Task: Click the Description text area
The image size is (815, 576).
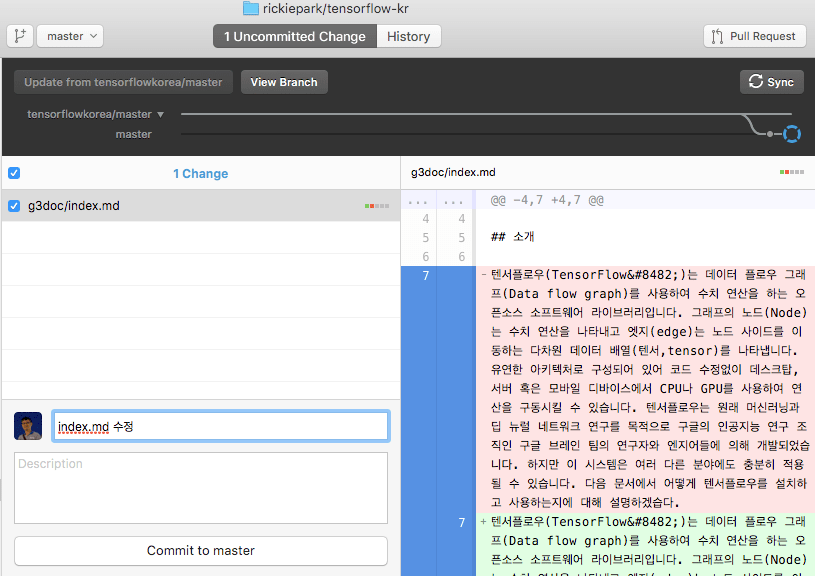Action: pos(201,488)
